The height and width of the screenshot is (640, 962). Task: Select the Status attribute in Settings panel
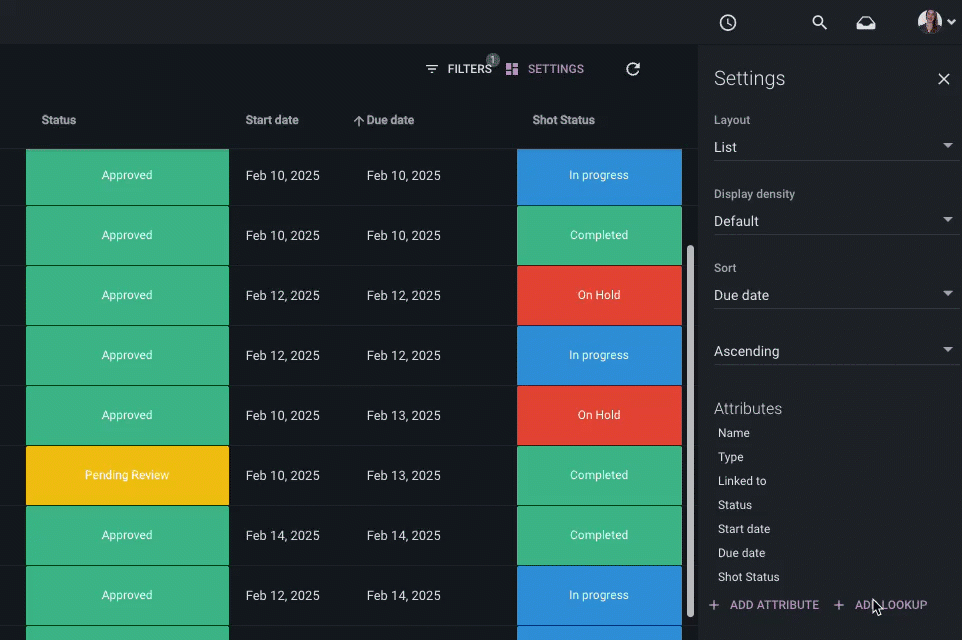click(x=734, y=505)
